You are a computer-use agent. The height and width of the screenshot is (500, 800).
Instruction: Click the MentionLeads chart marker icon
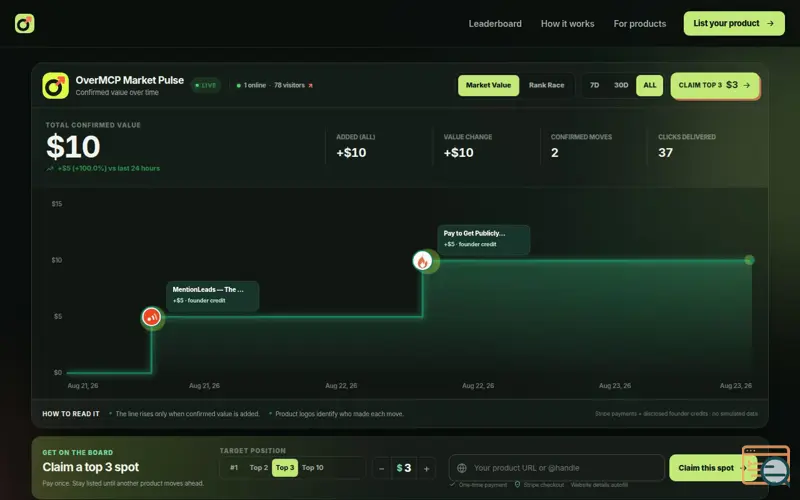tap(152, 317)
